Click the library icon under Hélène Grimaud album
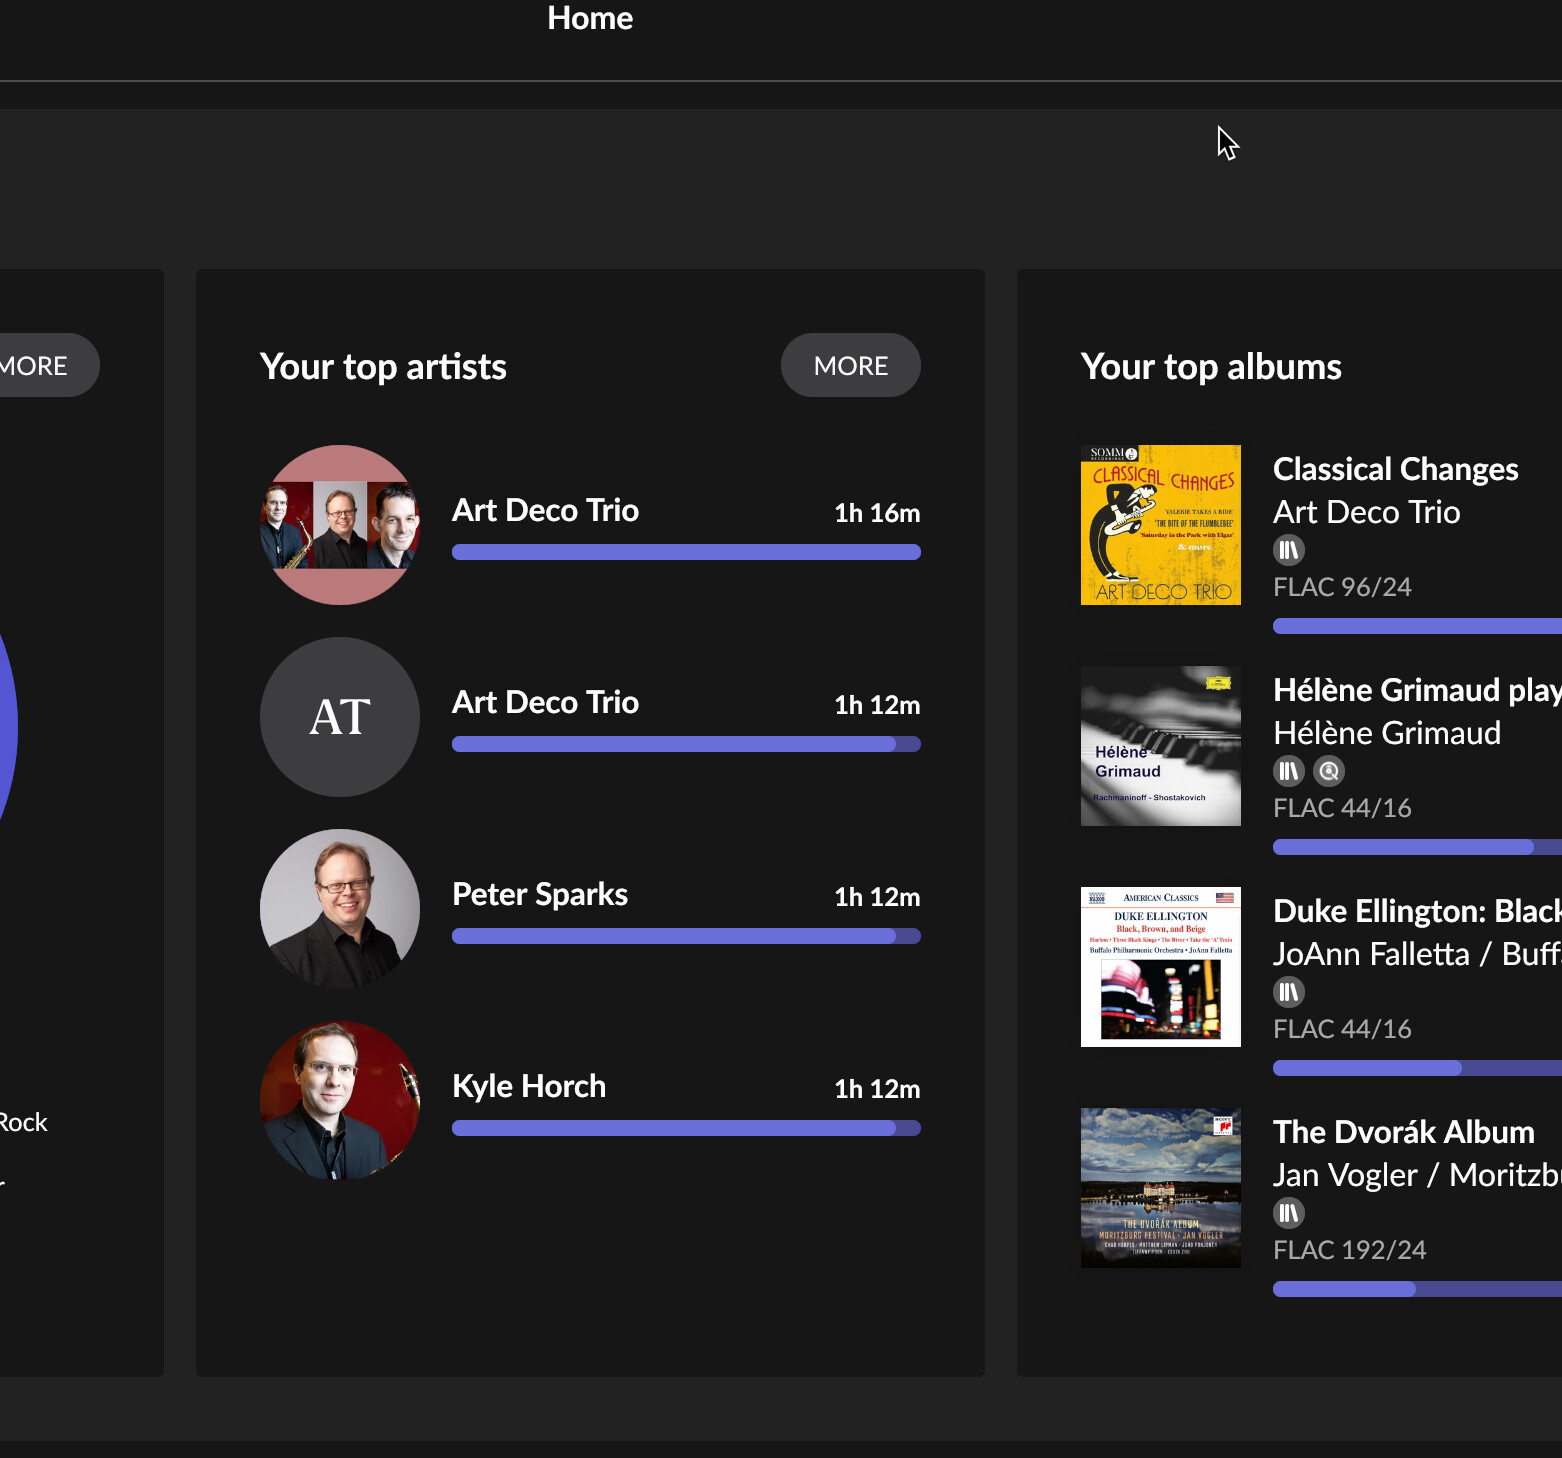Viewport: 1562px width, 1458px height. (1288, 771)
